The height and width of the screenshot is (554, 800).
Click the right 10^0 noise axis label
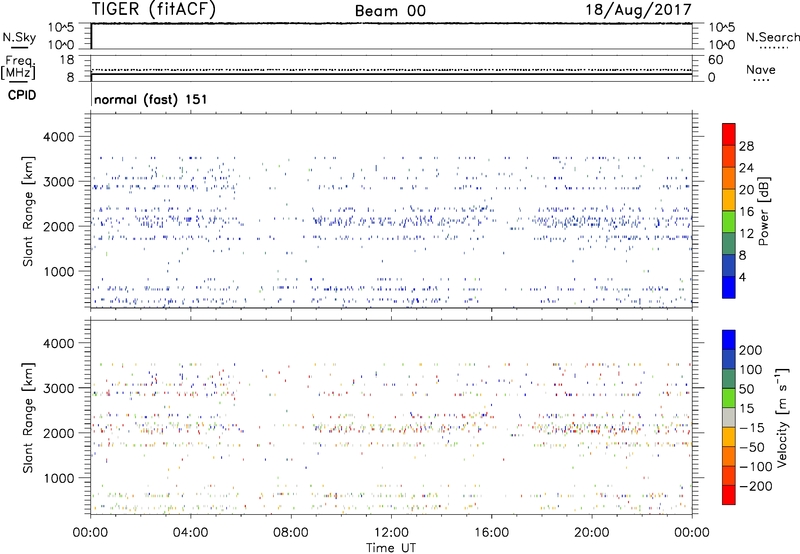[721, 45]
